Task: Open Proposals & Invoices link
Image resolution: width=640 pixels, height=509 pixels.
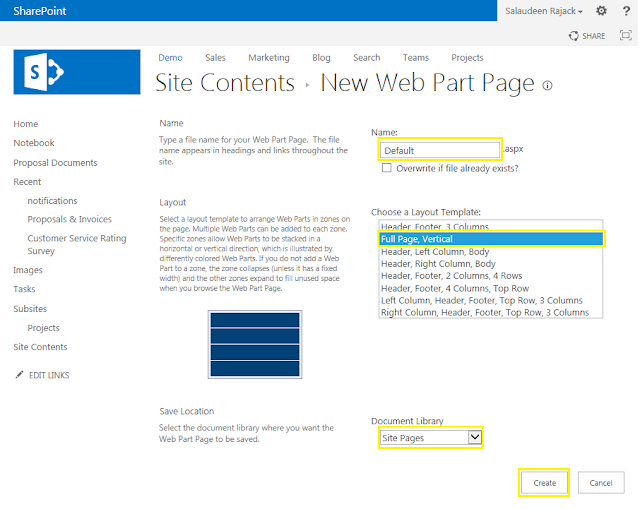Action: tap(69, 219)
